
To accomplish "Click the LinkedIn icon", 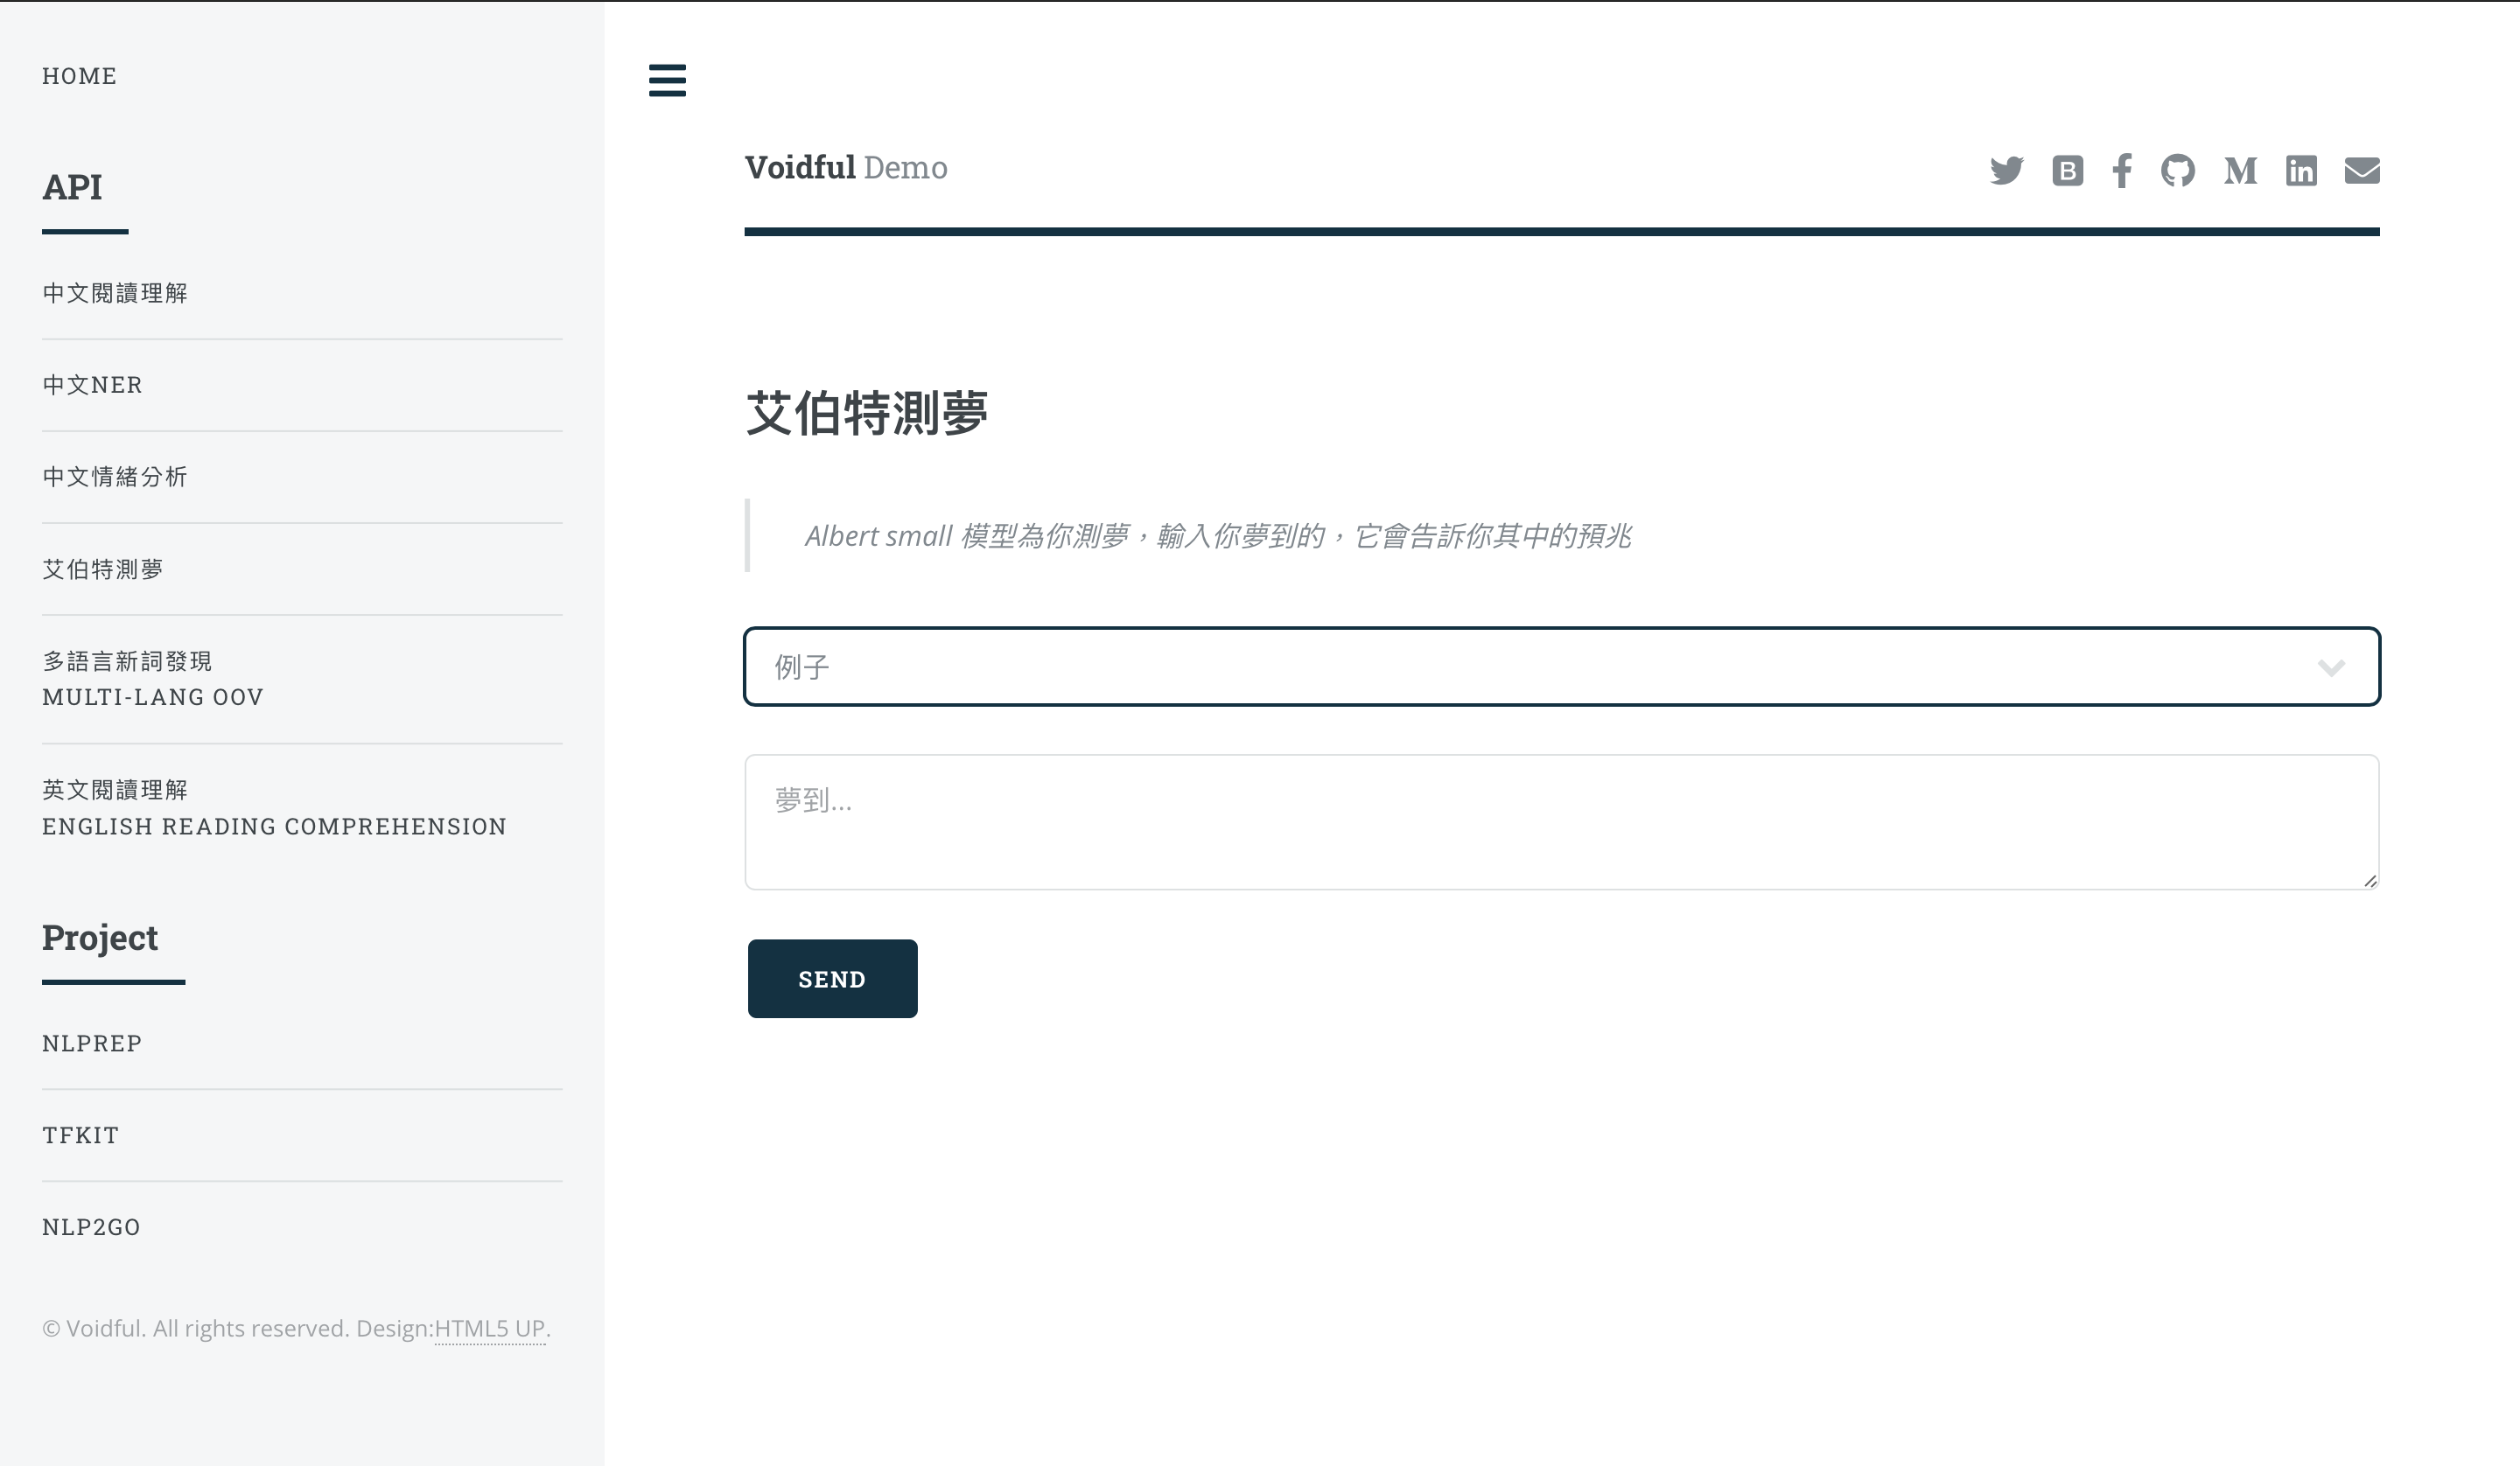I will pos(2301,170).
